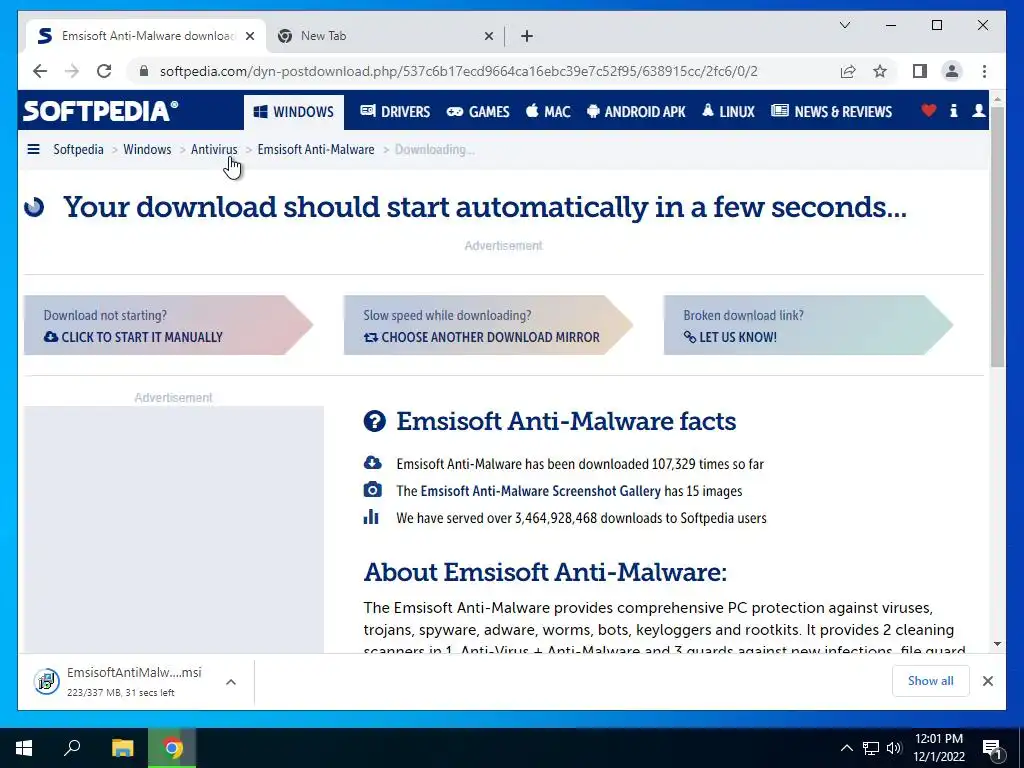
Task: Click Show all downloads button
Action: 931,681
